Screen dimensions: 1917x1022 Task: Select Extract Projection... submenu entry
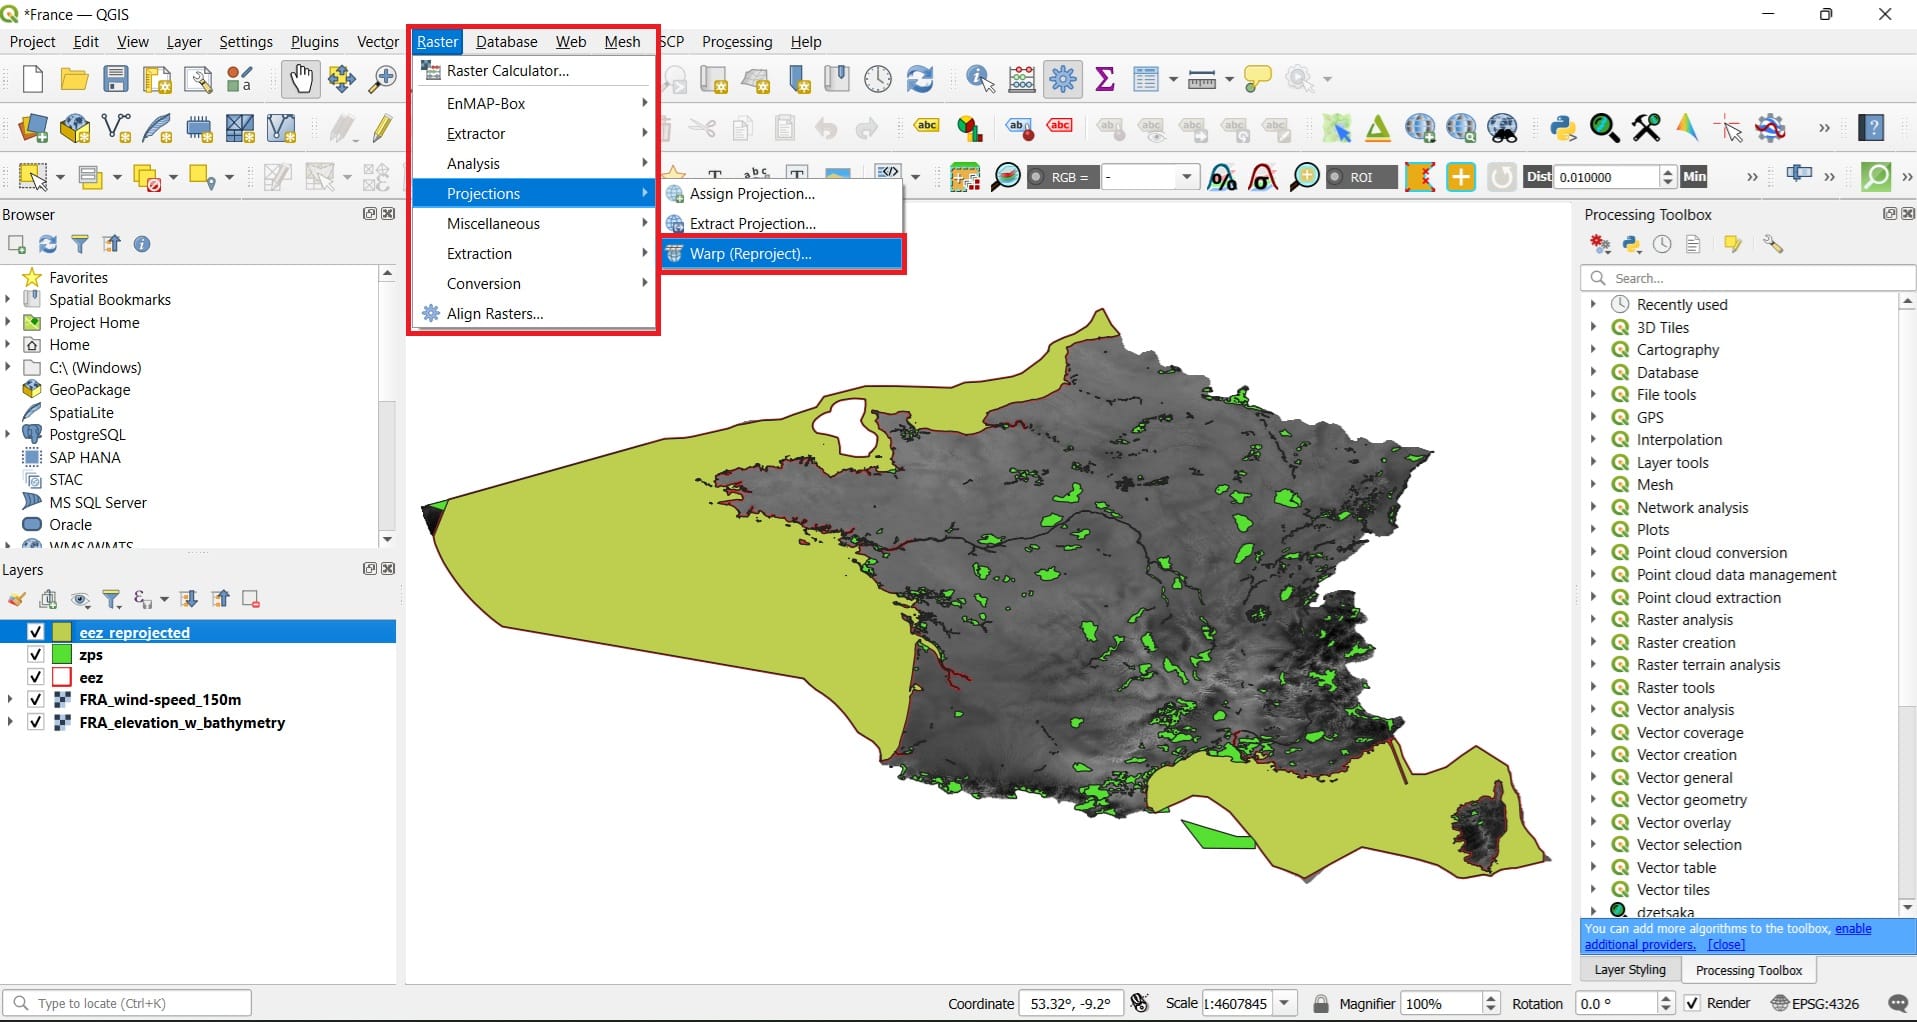pos(782,224)
